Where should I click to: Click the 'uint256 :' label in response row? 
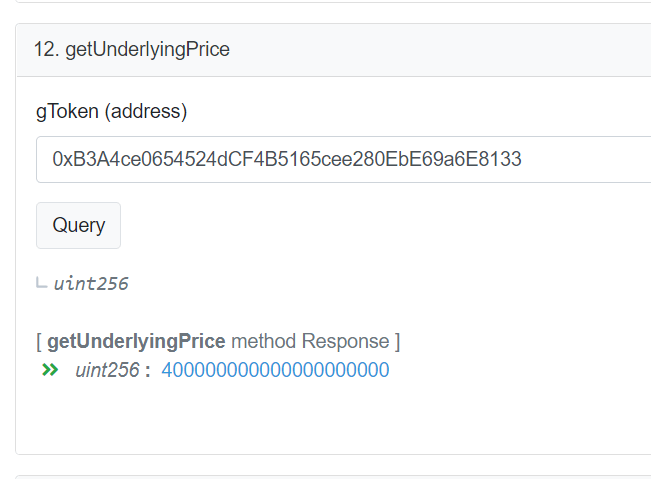113,370
